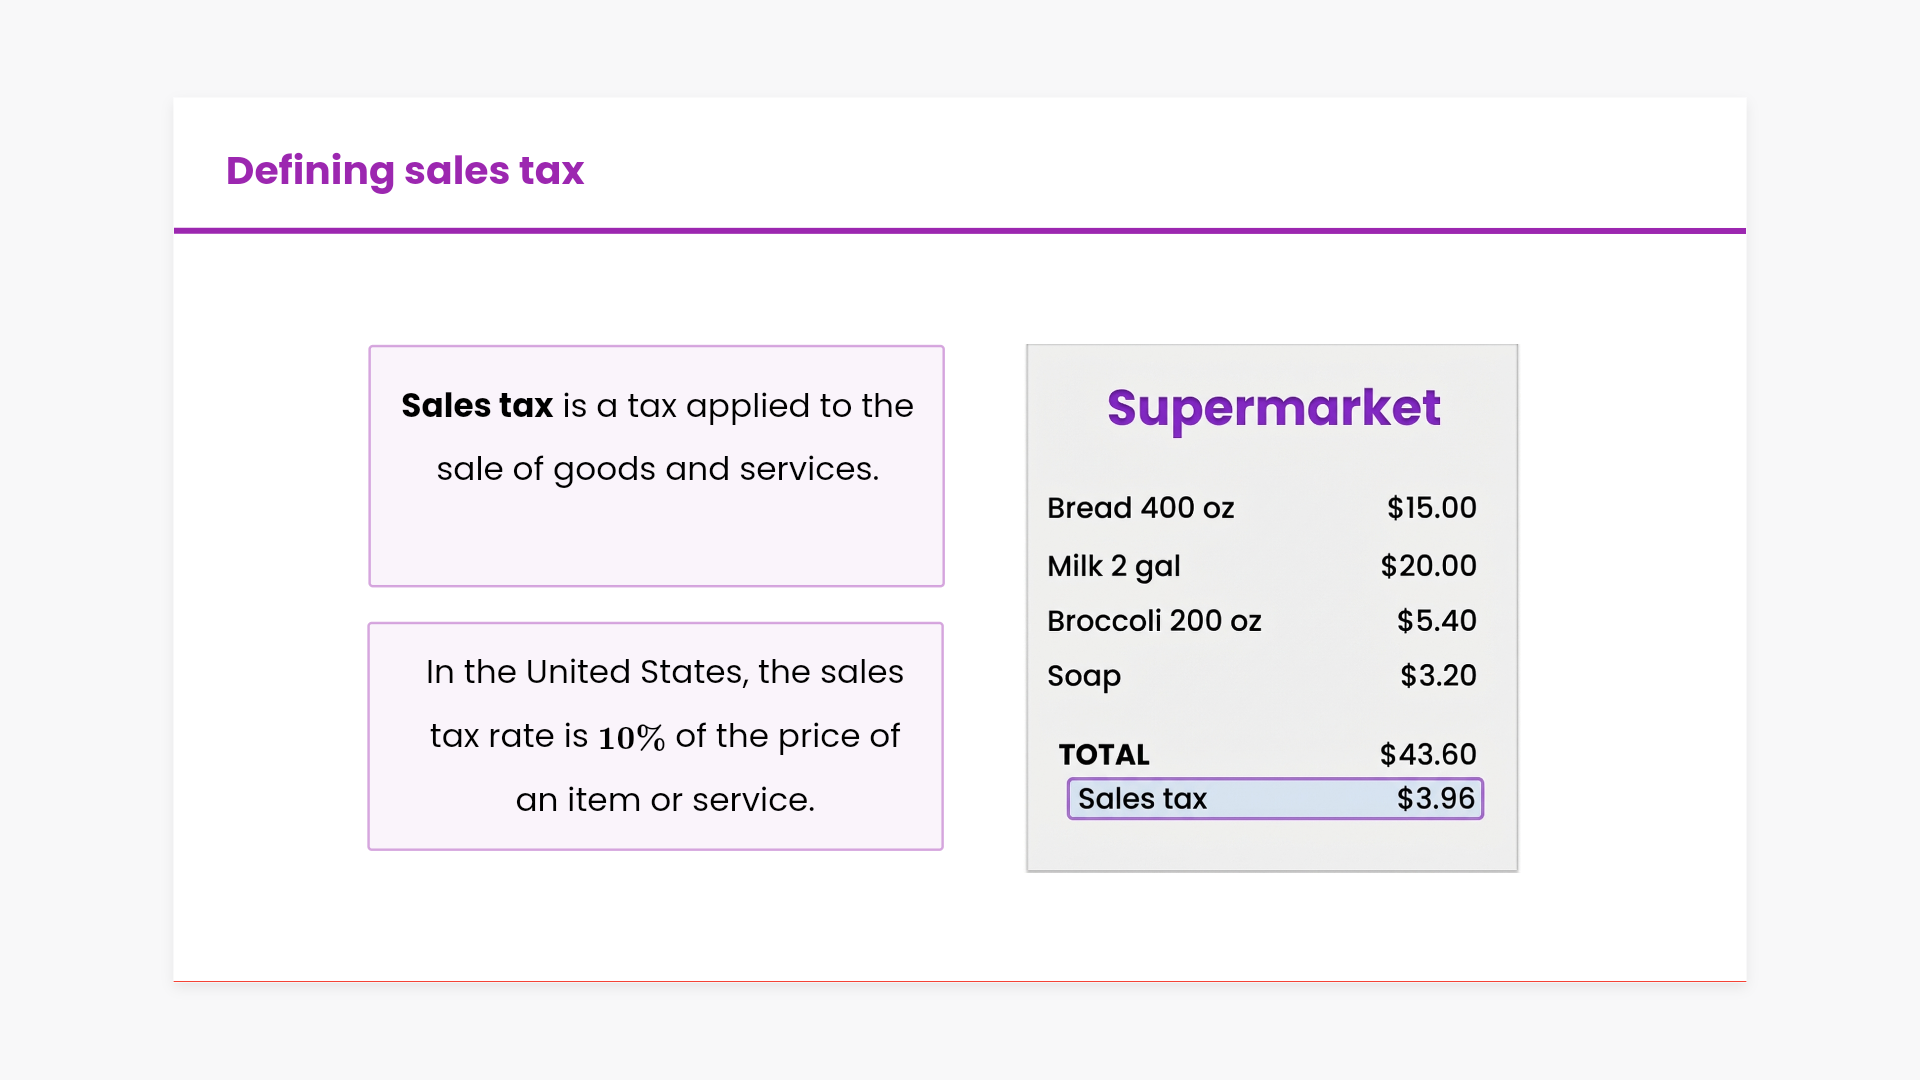Viewport: 1920px width, 1080px height.
Task: Click the $43.60 total amount
Action: [1428, 755]
